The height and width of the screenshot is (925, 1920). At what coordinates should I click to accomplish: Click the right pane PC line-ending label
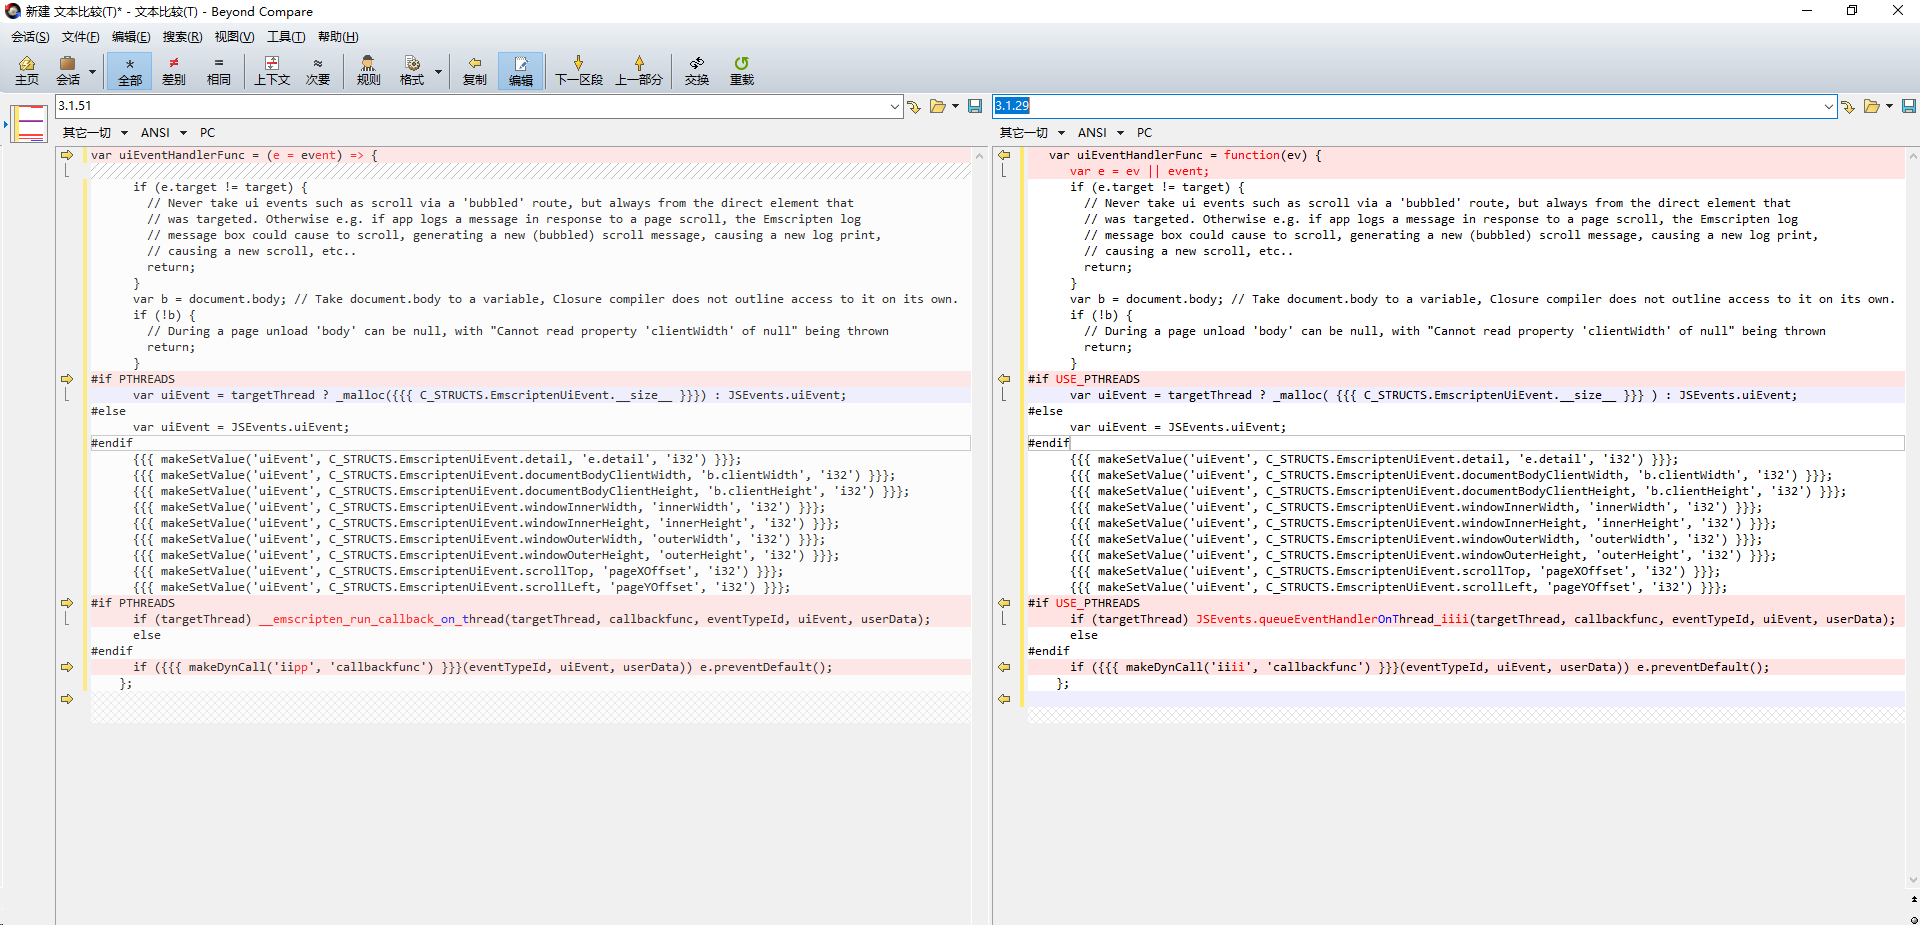coord(1144,133)
